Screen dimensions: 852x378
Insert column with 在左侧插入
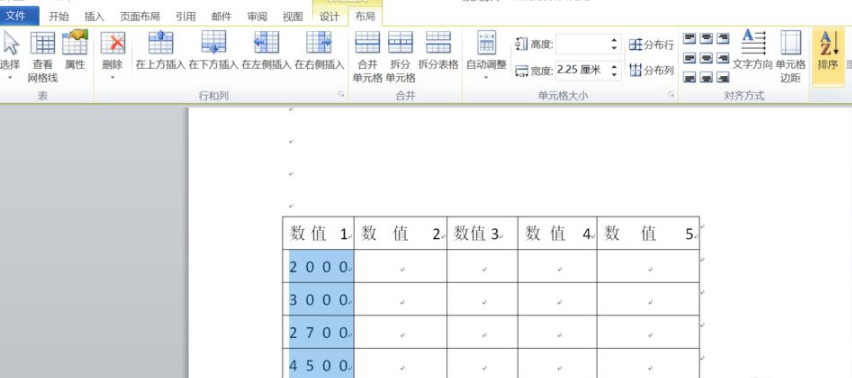[x=266, y=50]
